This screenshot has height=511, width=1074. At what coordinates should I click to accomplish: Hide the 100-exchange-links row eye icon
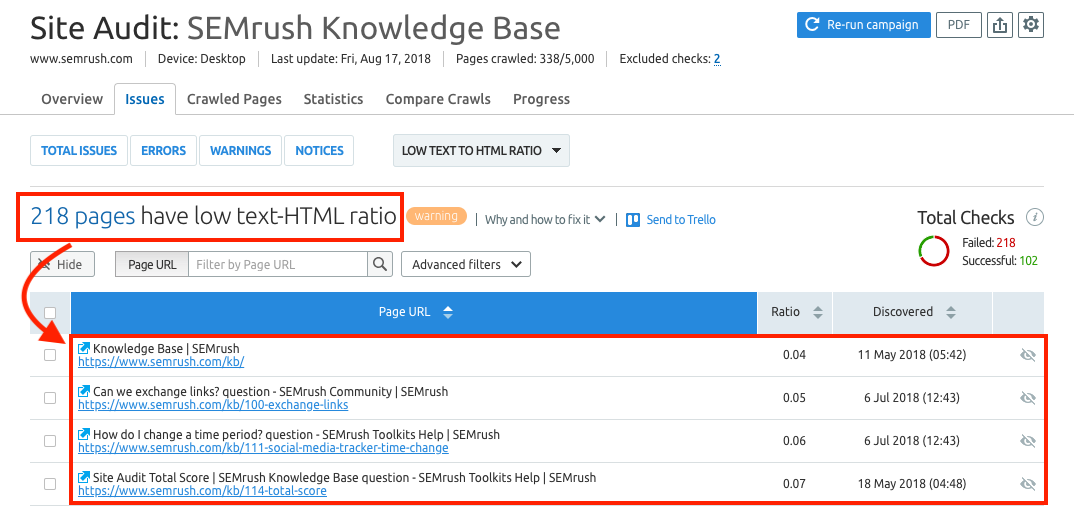(1027, 398)
